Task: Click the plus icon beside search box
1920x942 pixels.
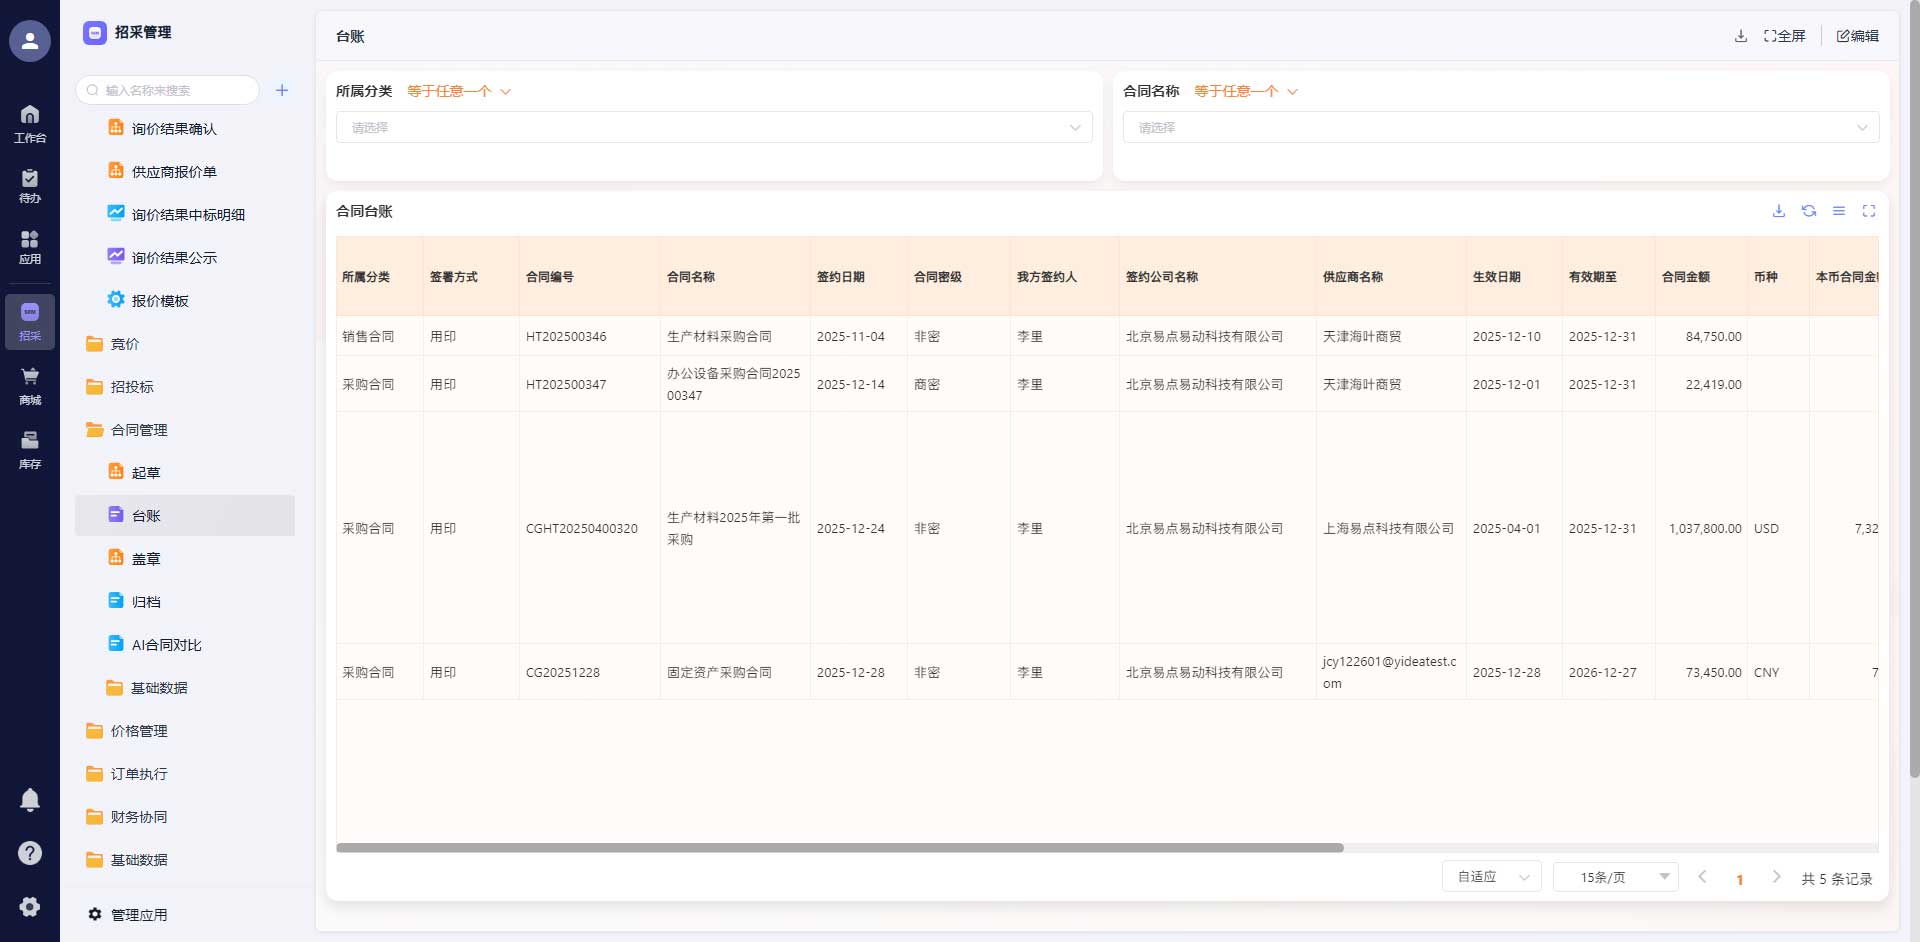Action: [282, 90]
